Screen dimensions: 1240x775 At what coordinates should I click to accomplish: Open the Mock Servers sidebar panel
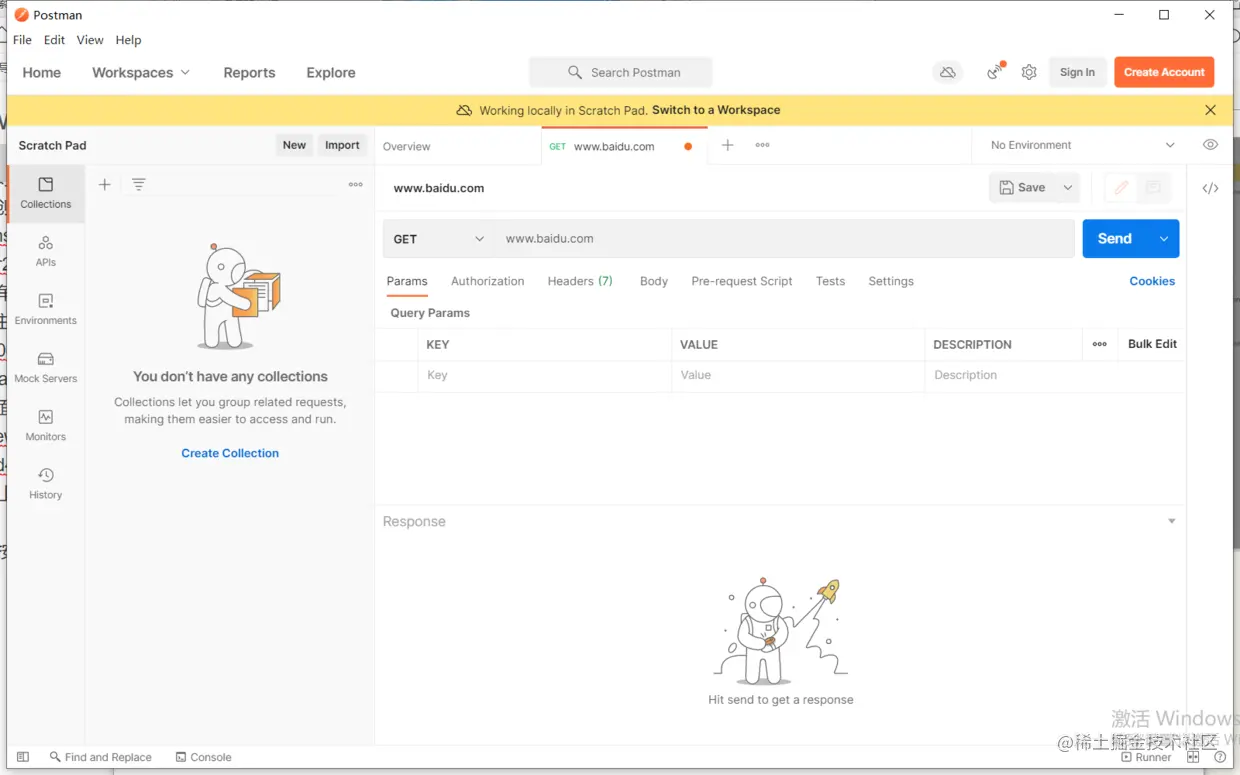[x=46, y=367]
